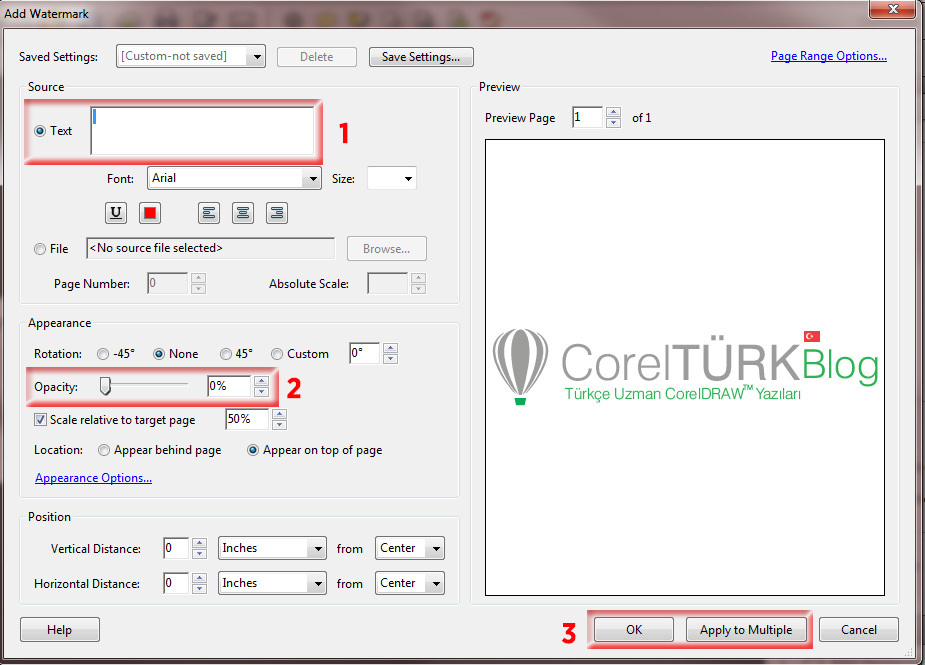925x665 pixels.
Task: Cancel the Add Watermark dialog
Action: pos(858,630)
